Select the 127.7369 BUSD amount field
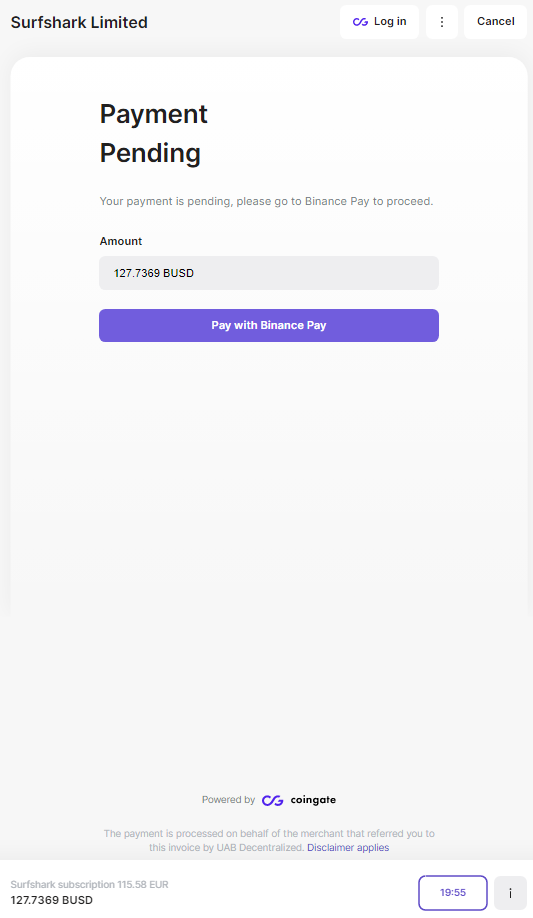Viewport: 533px width, 918px height. [x=269, y=273]
